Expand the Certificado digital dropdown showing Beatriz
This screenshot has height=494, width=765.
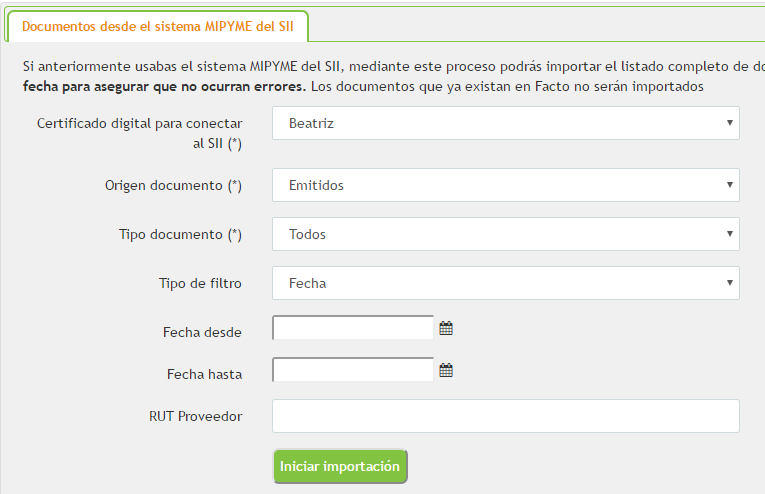point(505,124)
